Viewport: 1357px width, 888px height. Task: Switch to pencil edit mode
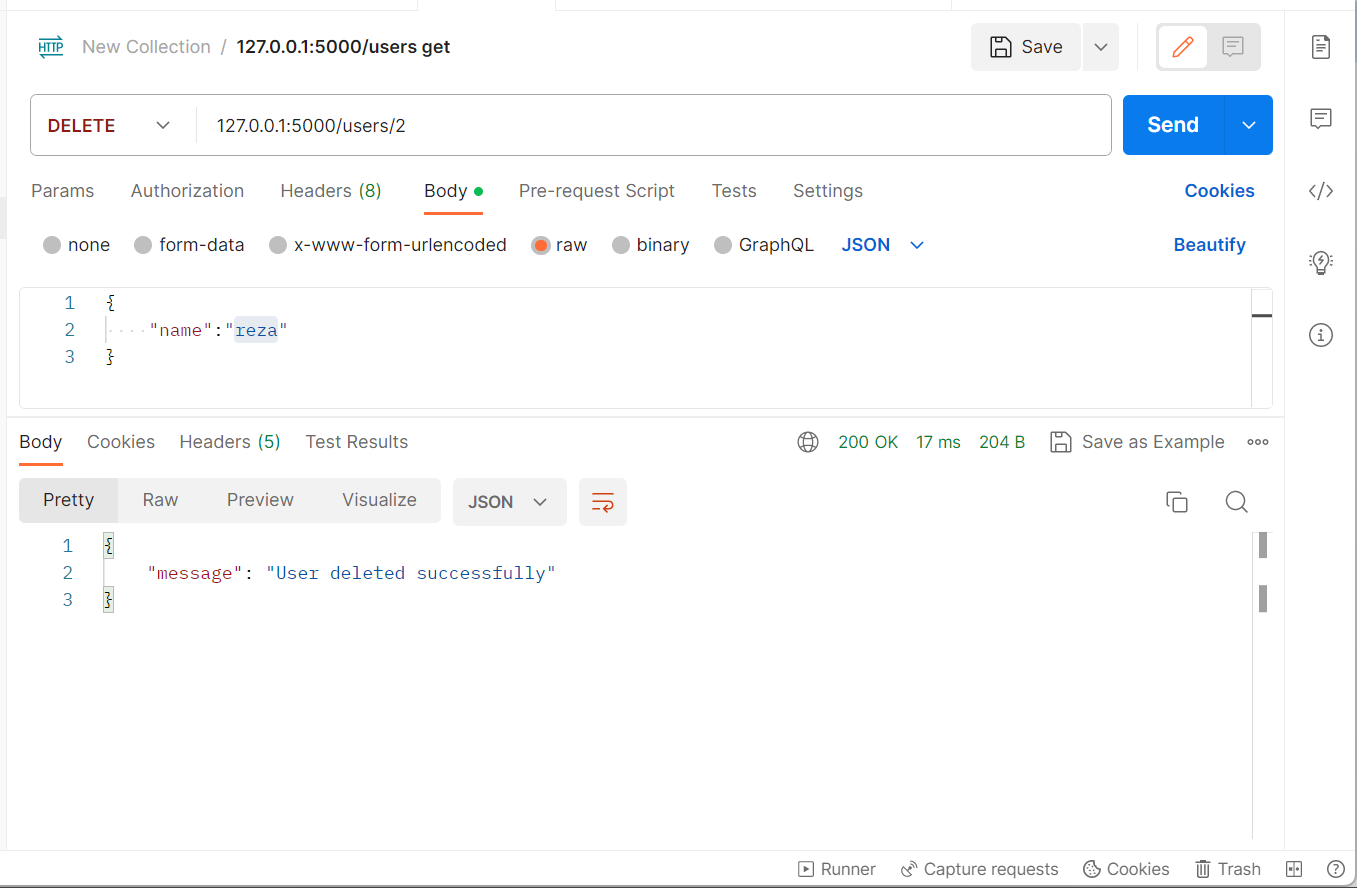(x=1183, y=47)
